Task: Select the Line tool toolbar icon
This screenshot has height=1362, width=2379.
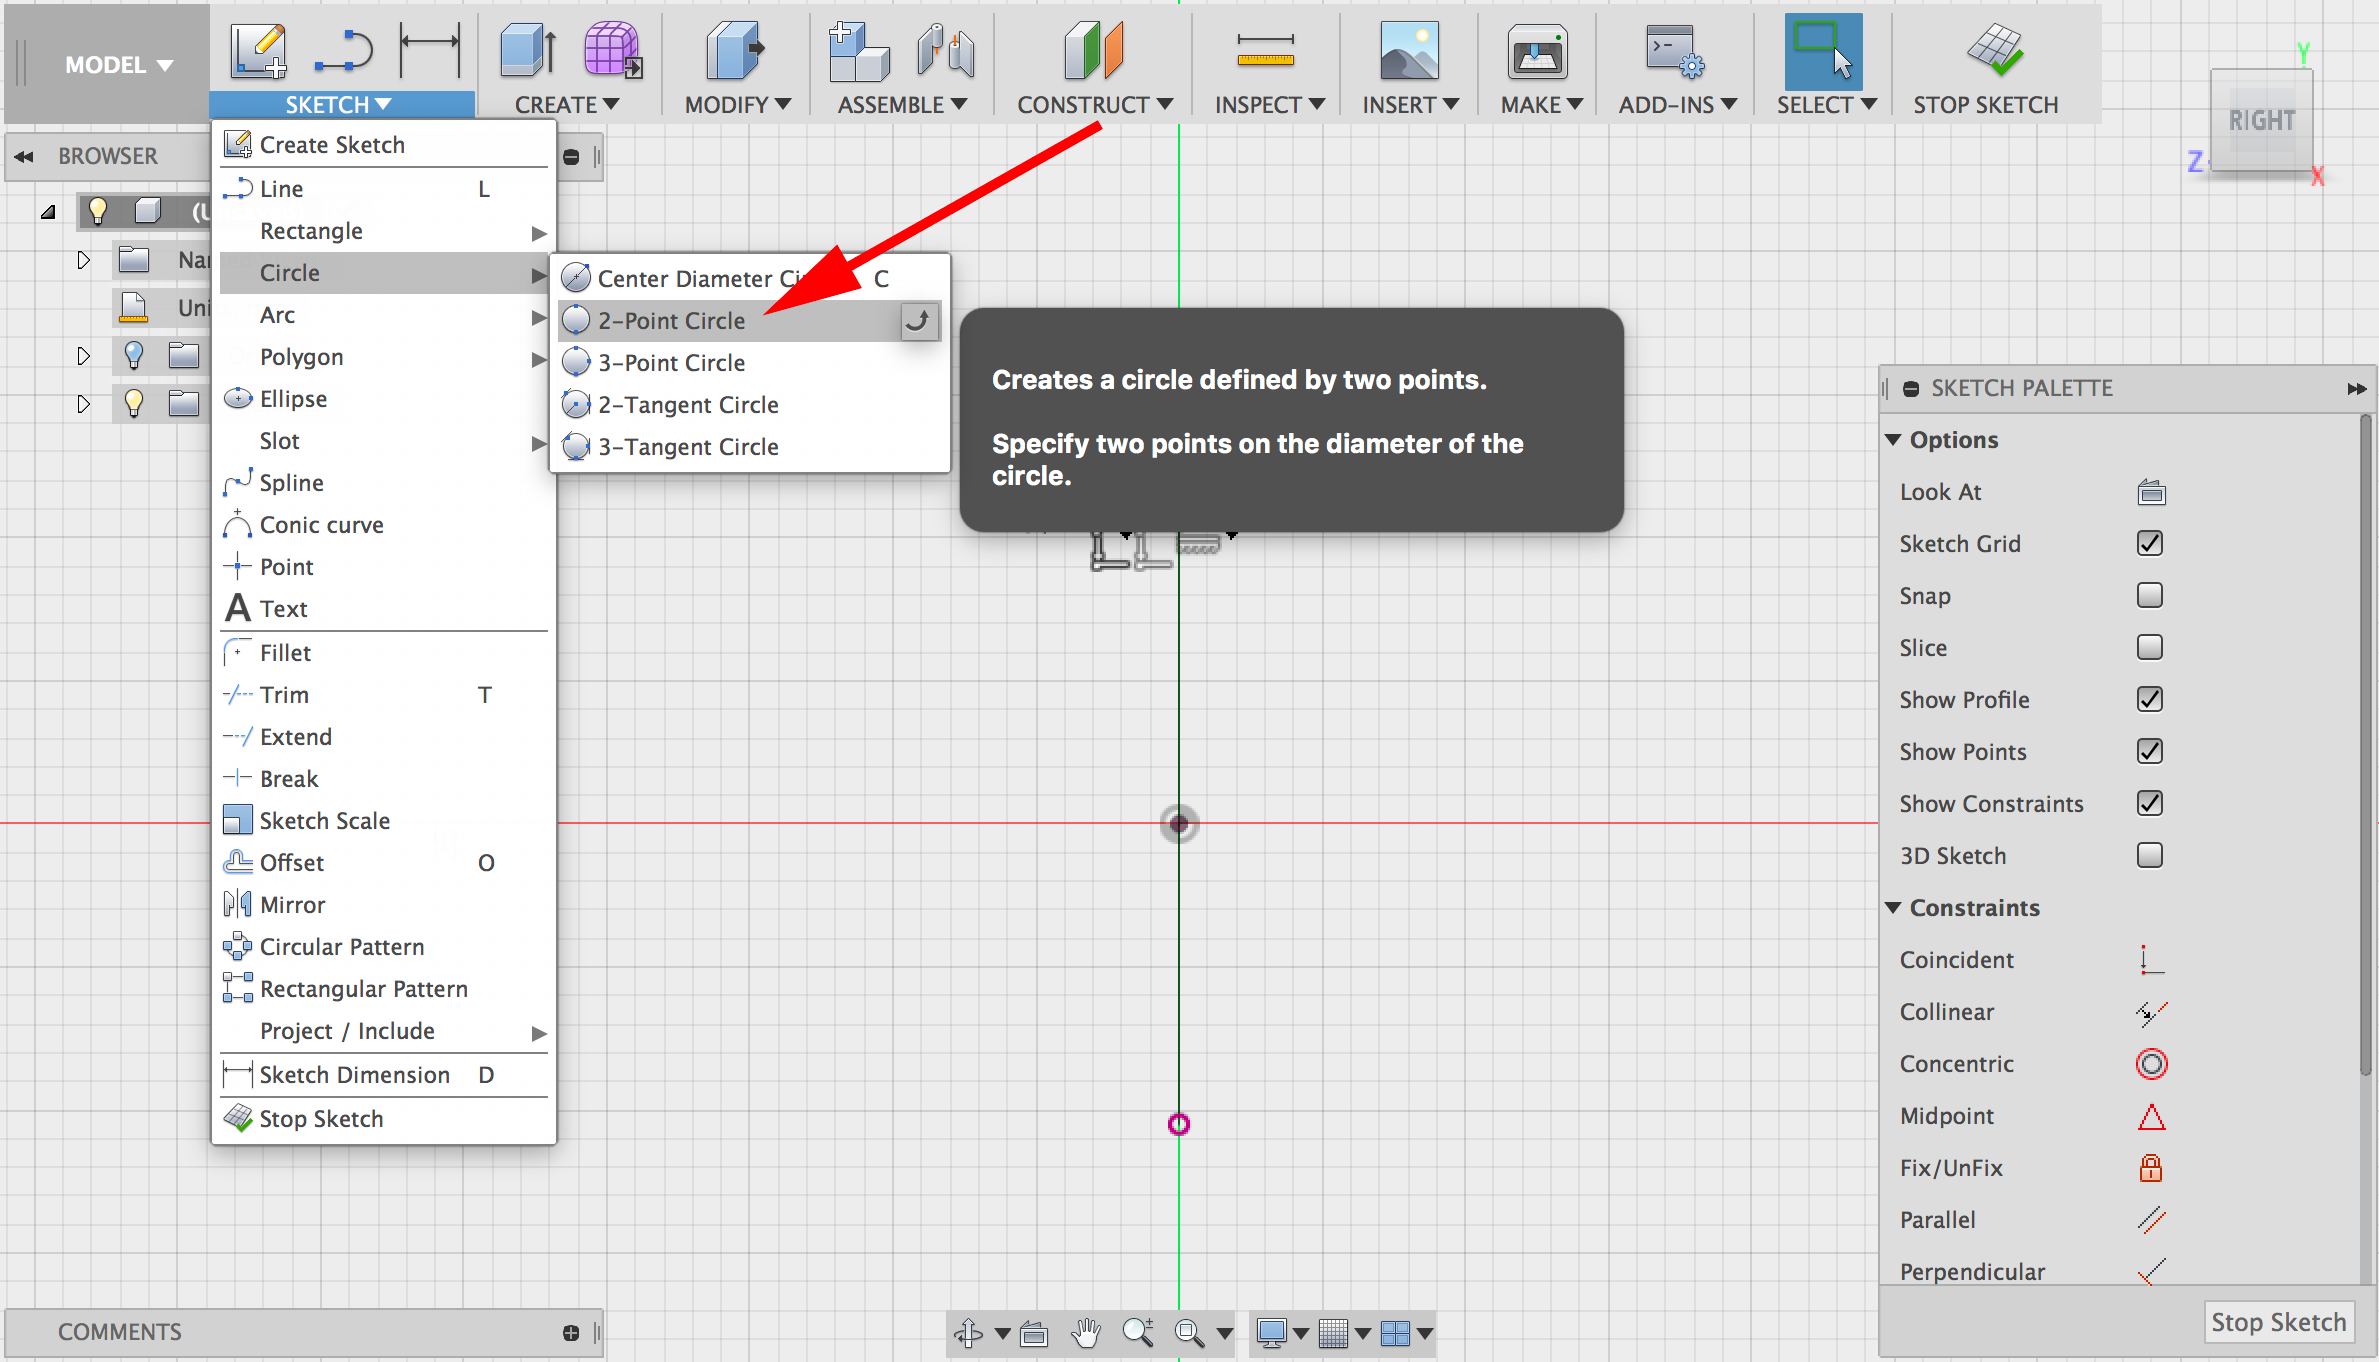Action: [x=343, y=50]
